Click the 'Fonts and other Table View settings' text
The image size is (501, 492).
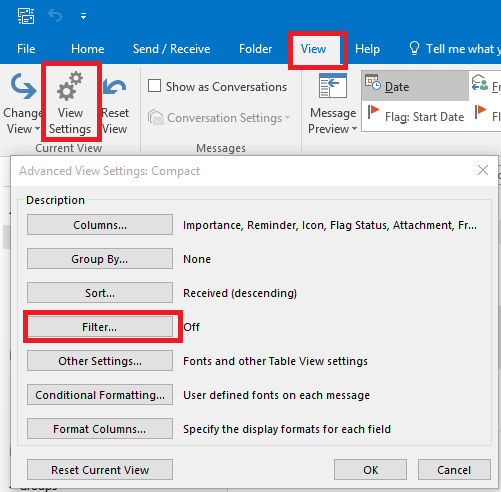click(275, 361)
